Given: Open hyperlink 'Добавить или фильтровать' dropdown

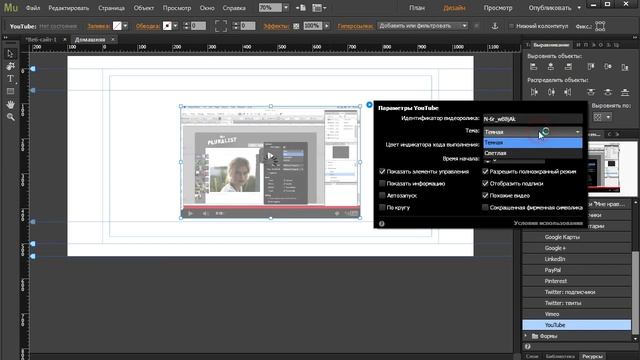Looking at the screenshot, I should (x=422, y=26).
